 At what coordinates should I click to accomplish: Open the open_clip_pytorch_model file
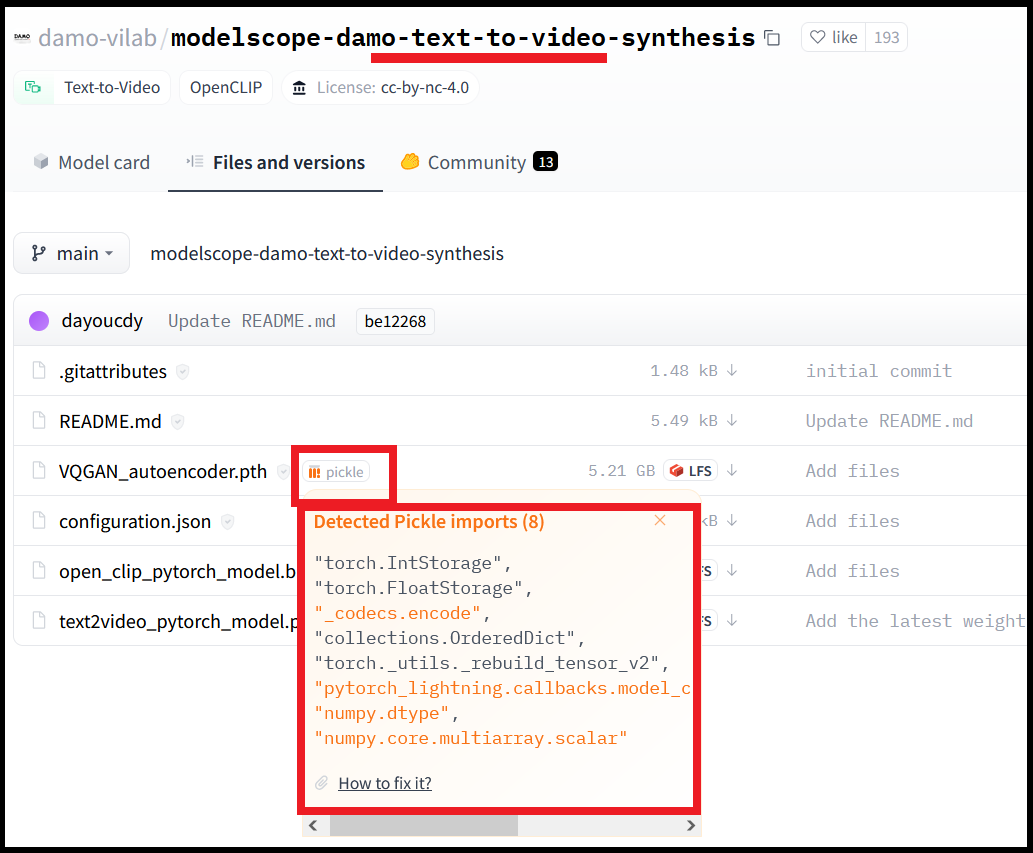pos(177,572)
